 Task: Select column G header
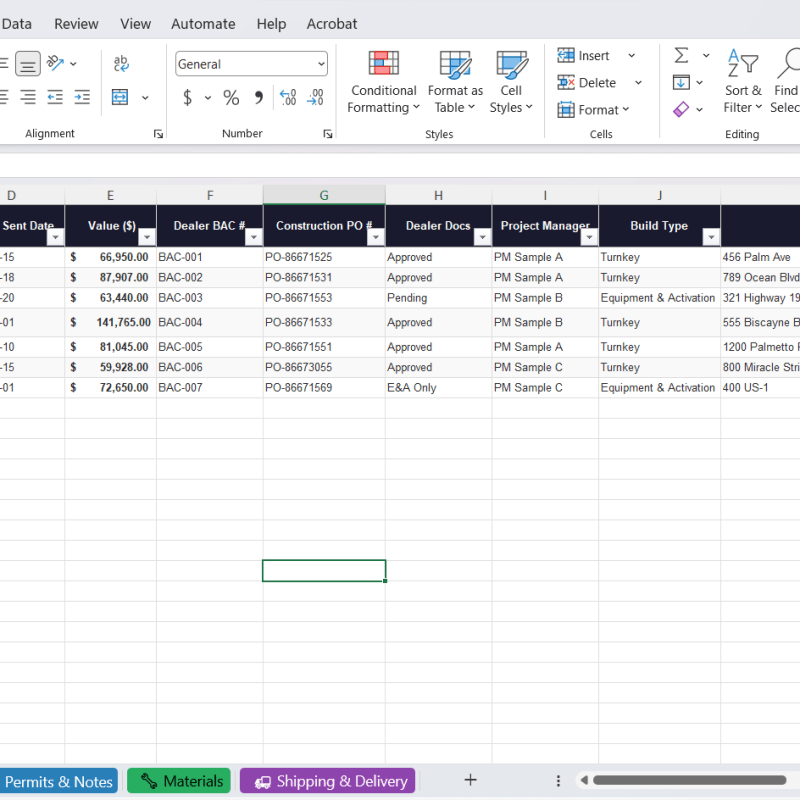click(x=324, y=195)
